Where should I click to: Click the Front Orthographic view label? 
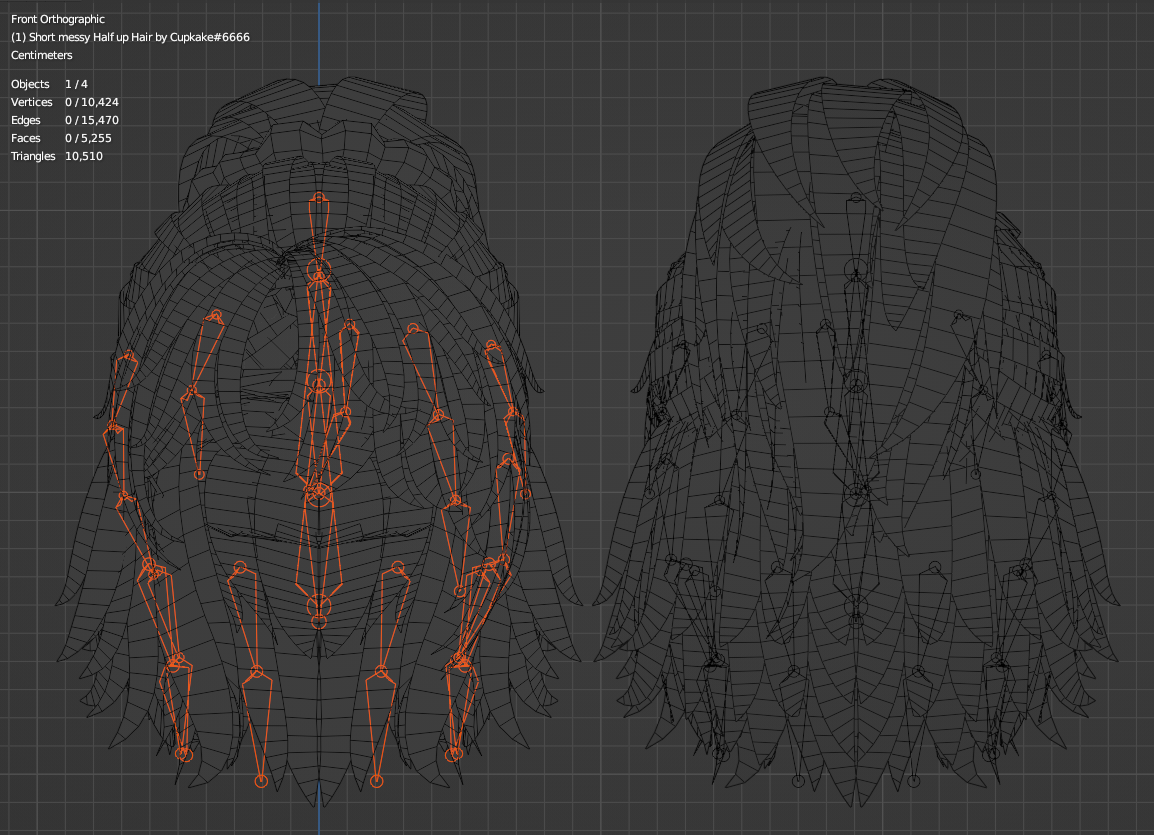56,18
